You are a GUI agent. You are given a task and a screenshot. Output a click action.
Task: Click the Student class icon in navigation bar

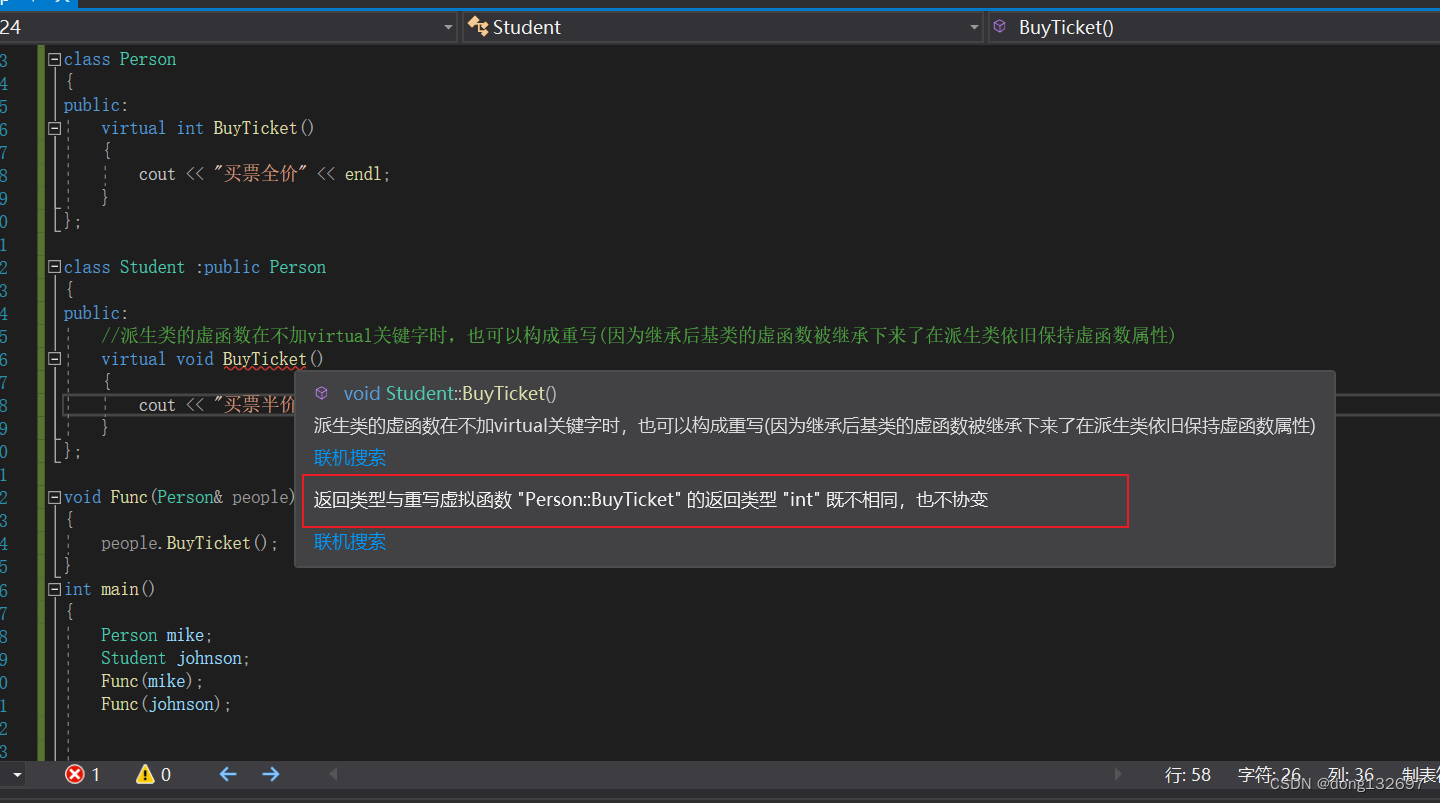pyautogui.click(x=478, y=27)
